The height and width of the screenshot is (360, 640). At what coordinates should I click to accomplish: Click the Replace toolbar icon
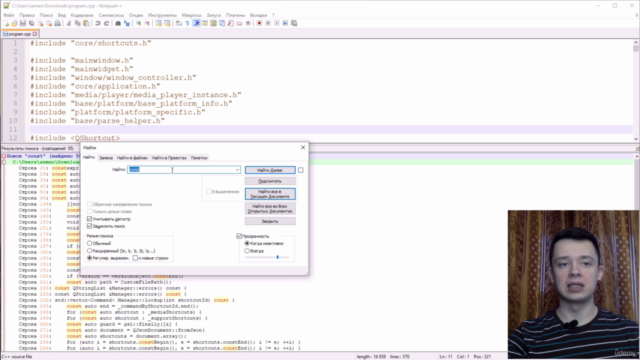click(x=127, y=23)
